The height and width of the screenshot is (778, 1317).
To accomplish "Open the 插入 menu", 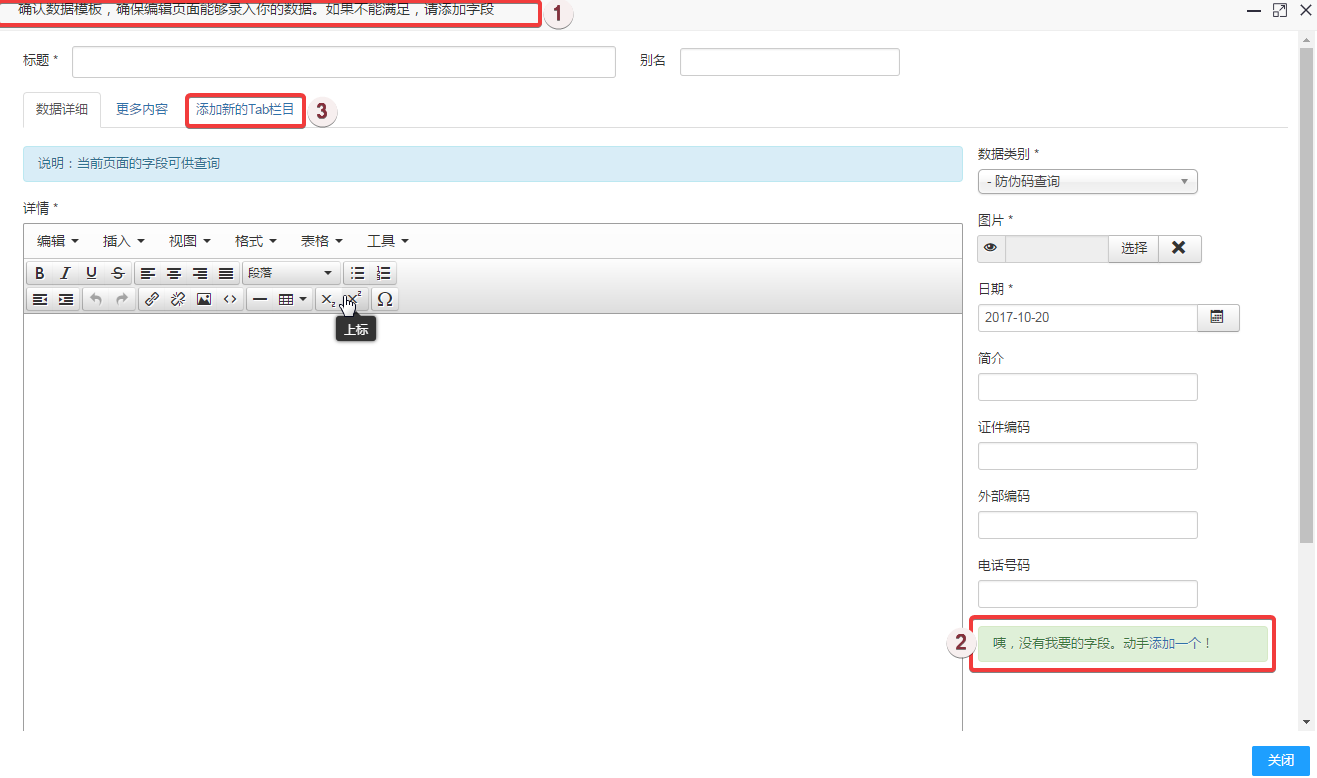I will pos(124,241).
